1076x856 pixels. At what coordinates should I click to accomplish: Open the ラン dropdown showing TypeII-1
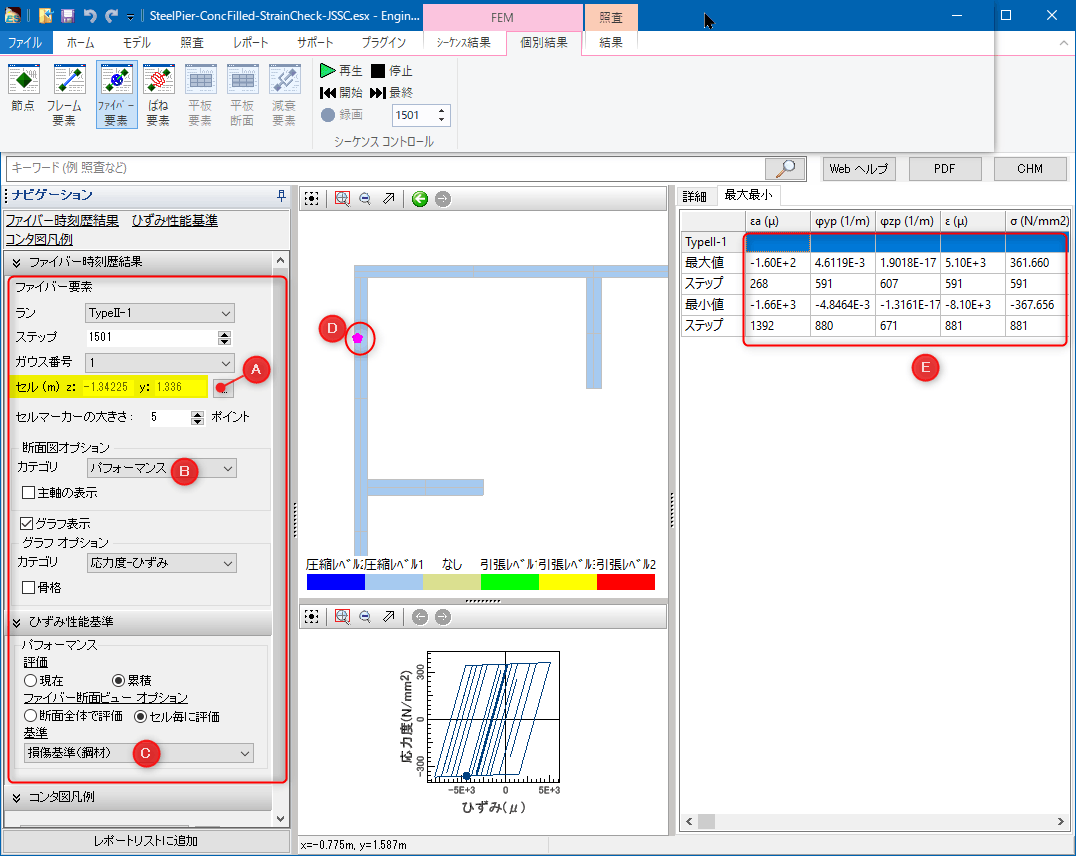click(x=159, y=313)
